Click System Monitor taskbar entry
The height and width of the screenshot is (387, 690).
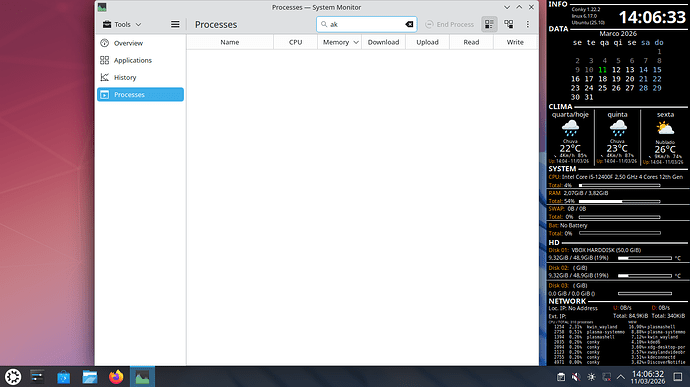point(142,377)
